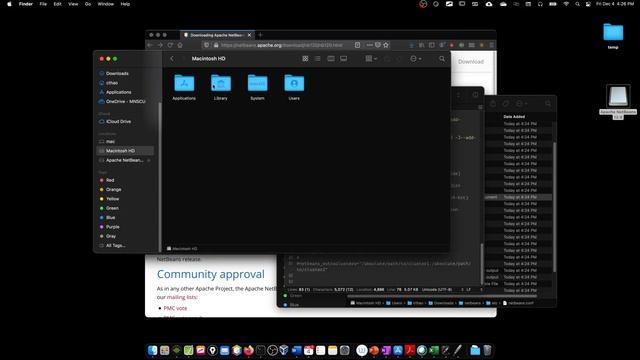Switch Finder to list view

pos(318,59)
